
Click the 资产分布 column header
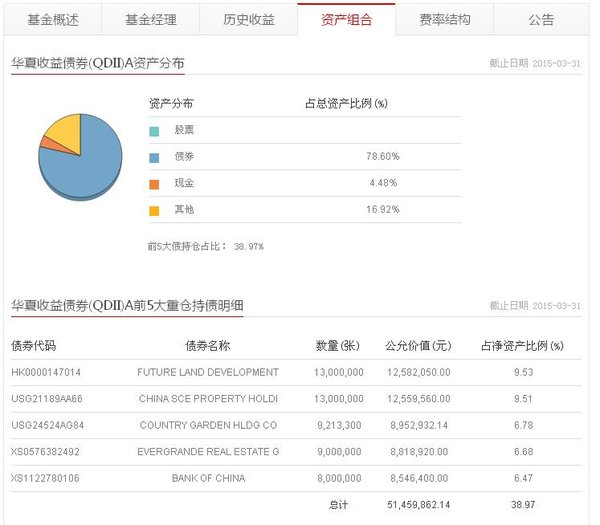coord(171,103)
